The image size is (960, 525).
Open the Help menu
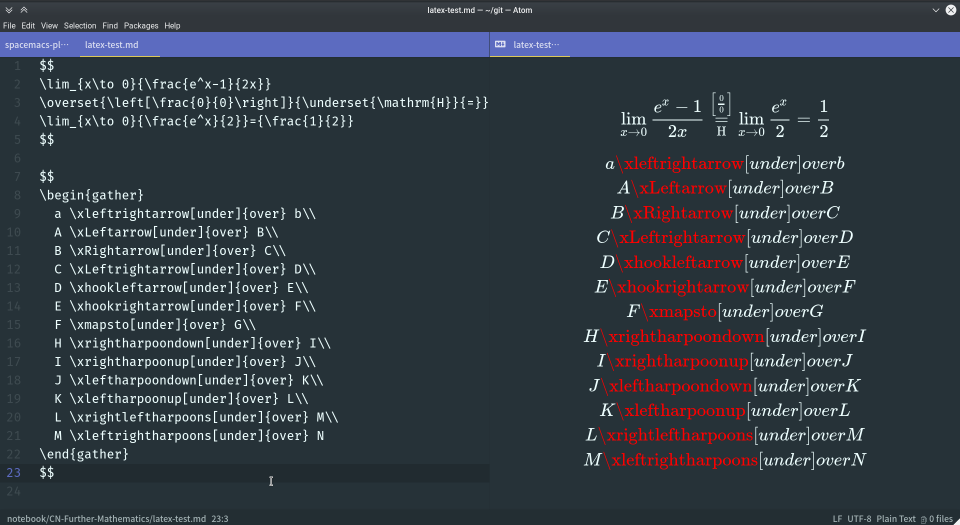click(x=173, y=25)
